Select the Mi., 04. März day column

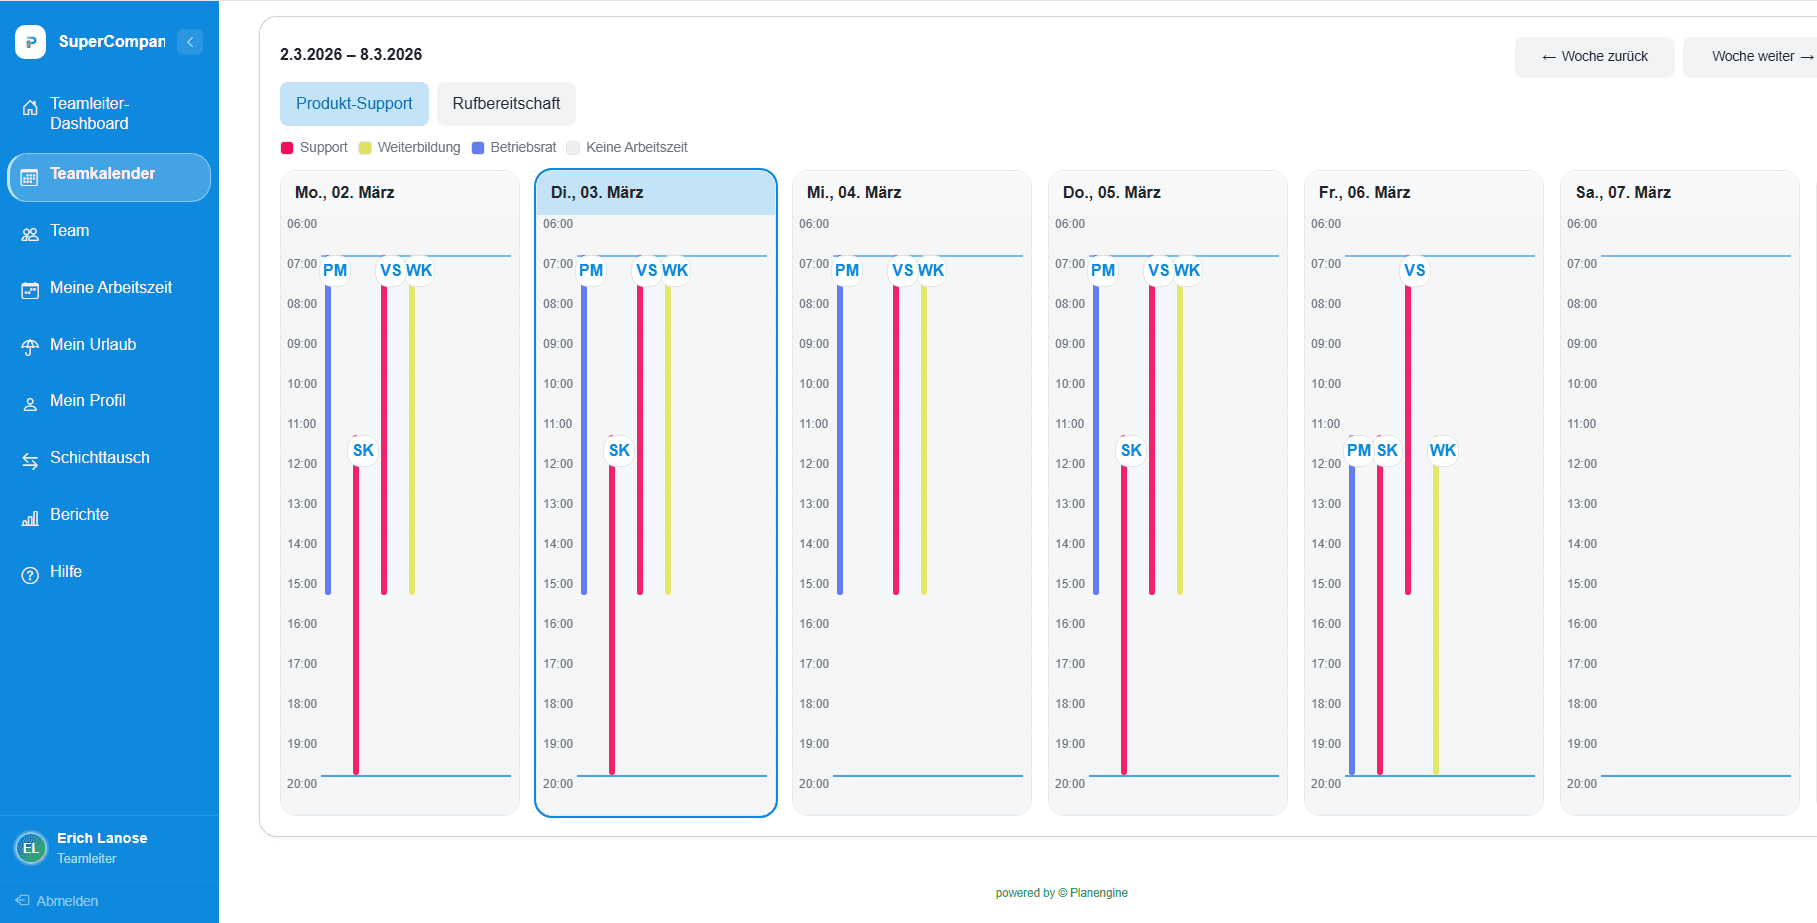(911, 192)
